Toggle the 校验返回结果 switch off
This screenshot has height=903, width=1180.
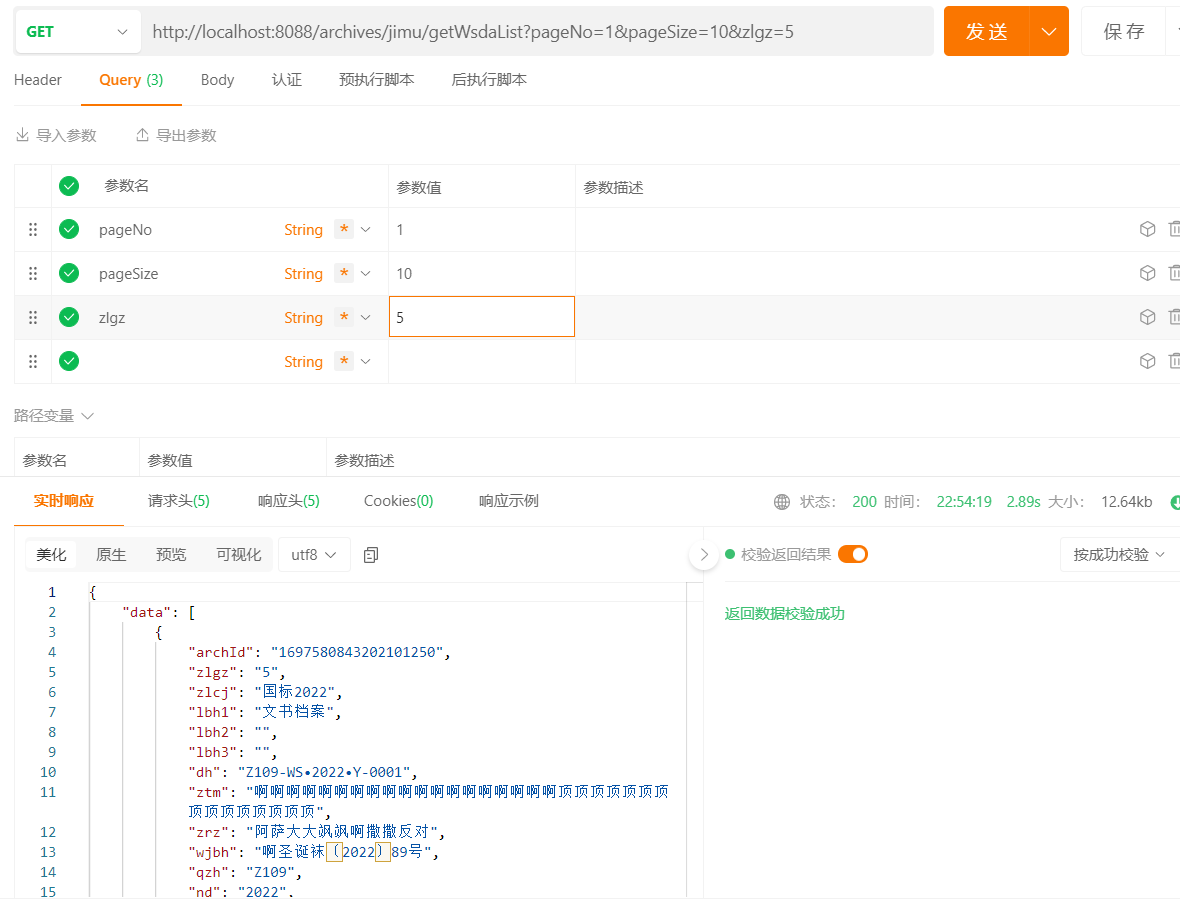853,555
